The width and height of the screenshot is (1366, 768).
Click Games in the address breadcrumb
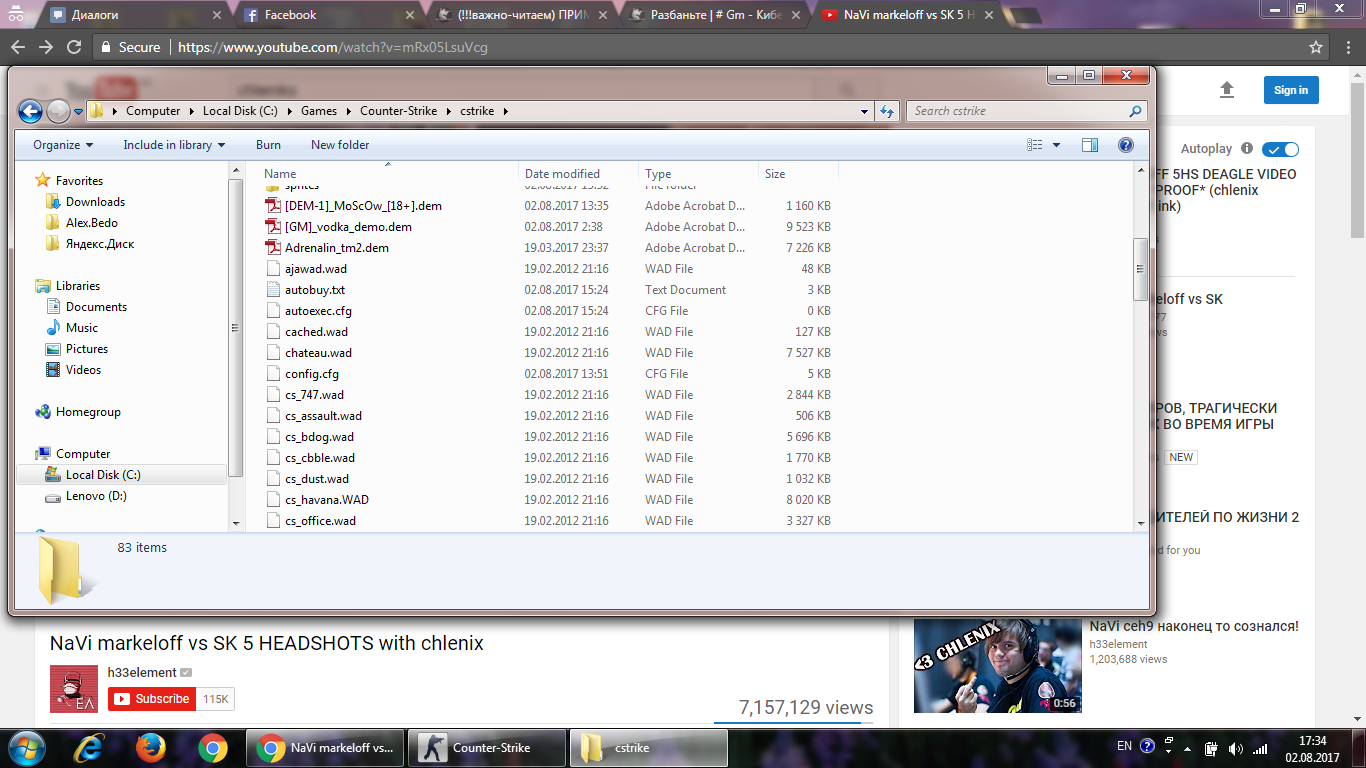(320, 111)
